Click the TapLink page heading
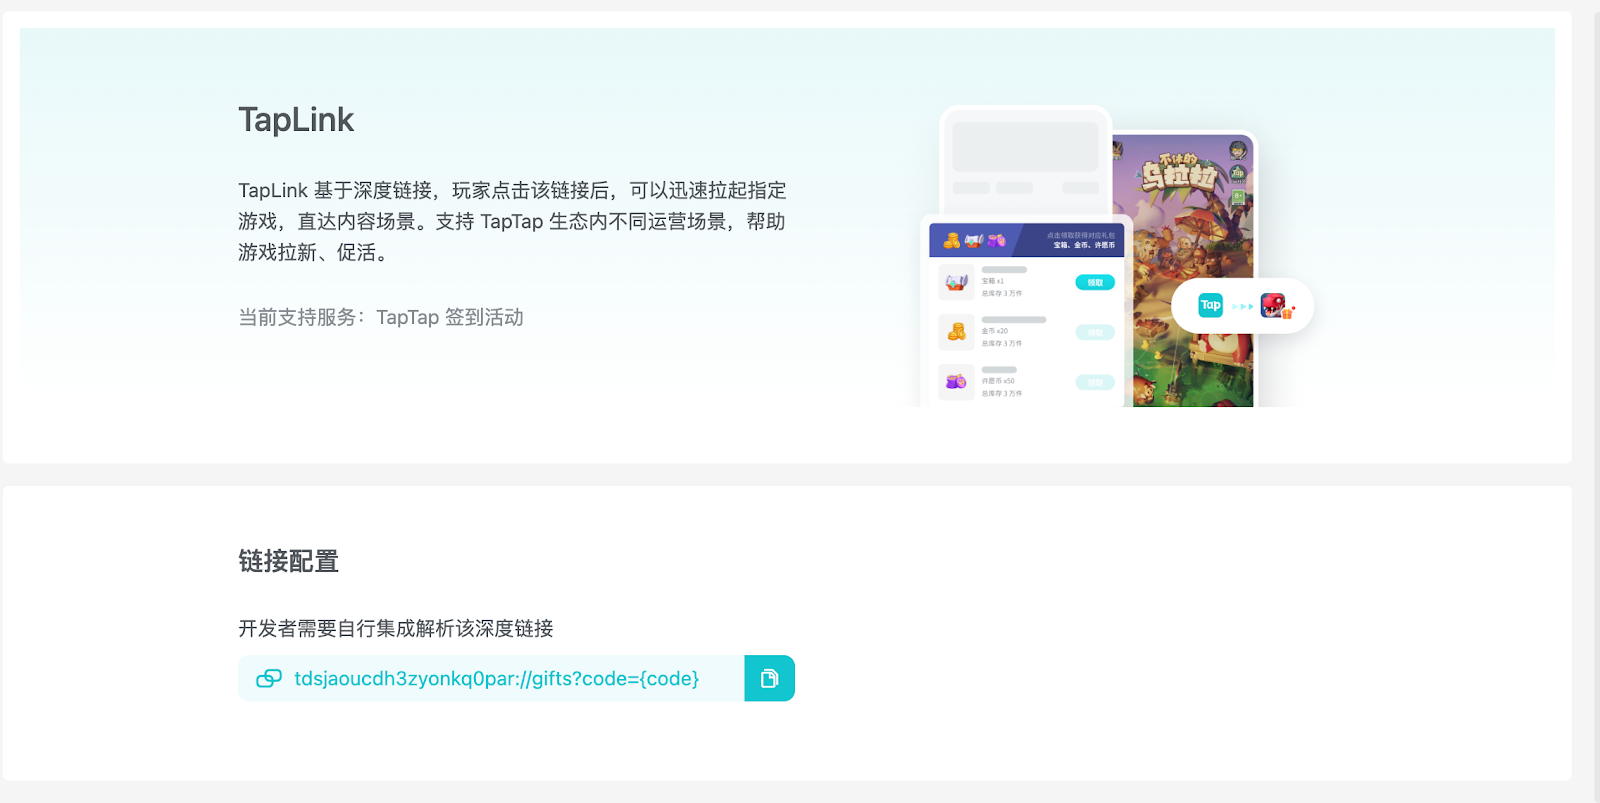The width and height of the screenshot is (1600, 803). [x=296, y=120]
